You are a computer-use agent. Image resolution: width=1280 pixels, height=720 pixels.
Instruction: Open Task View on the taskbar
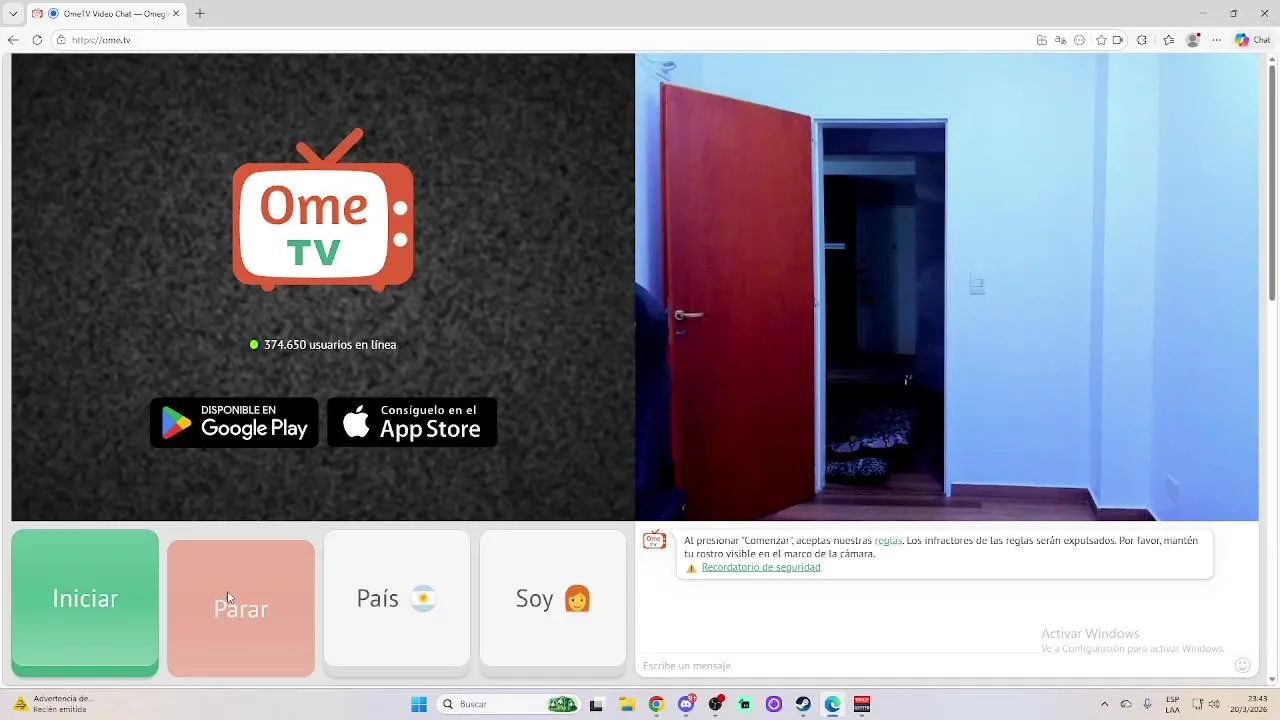tap(596, 704)
